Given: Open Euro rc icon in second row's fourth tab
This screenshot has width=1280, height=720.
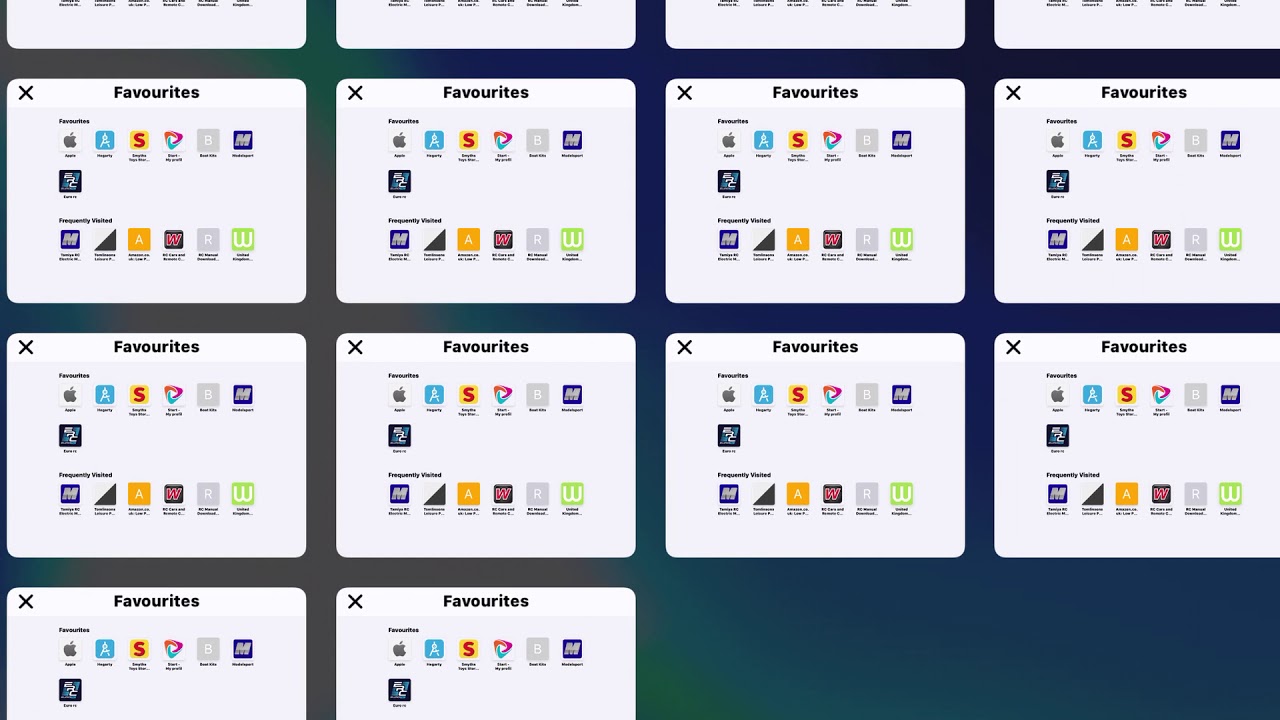Looking at the screenshot, I should pyautogui.click(x=1057, y=181).
